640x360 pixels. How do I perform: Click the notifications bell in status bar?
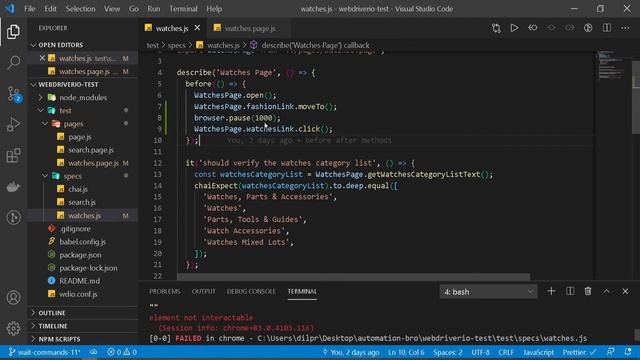coord(628,352)
